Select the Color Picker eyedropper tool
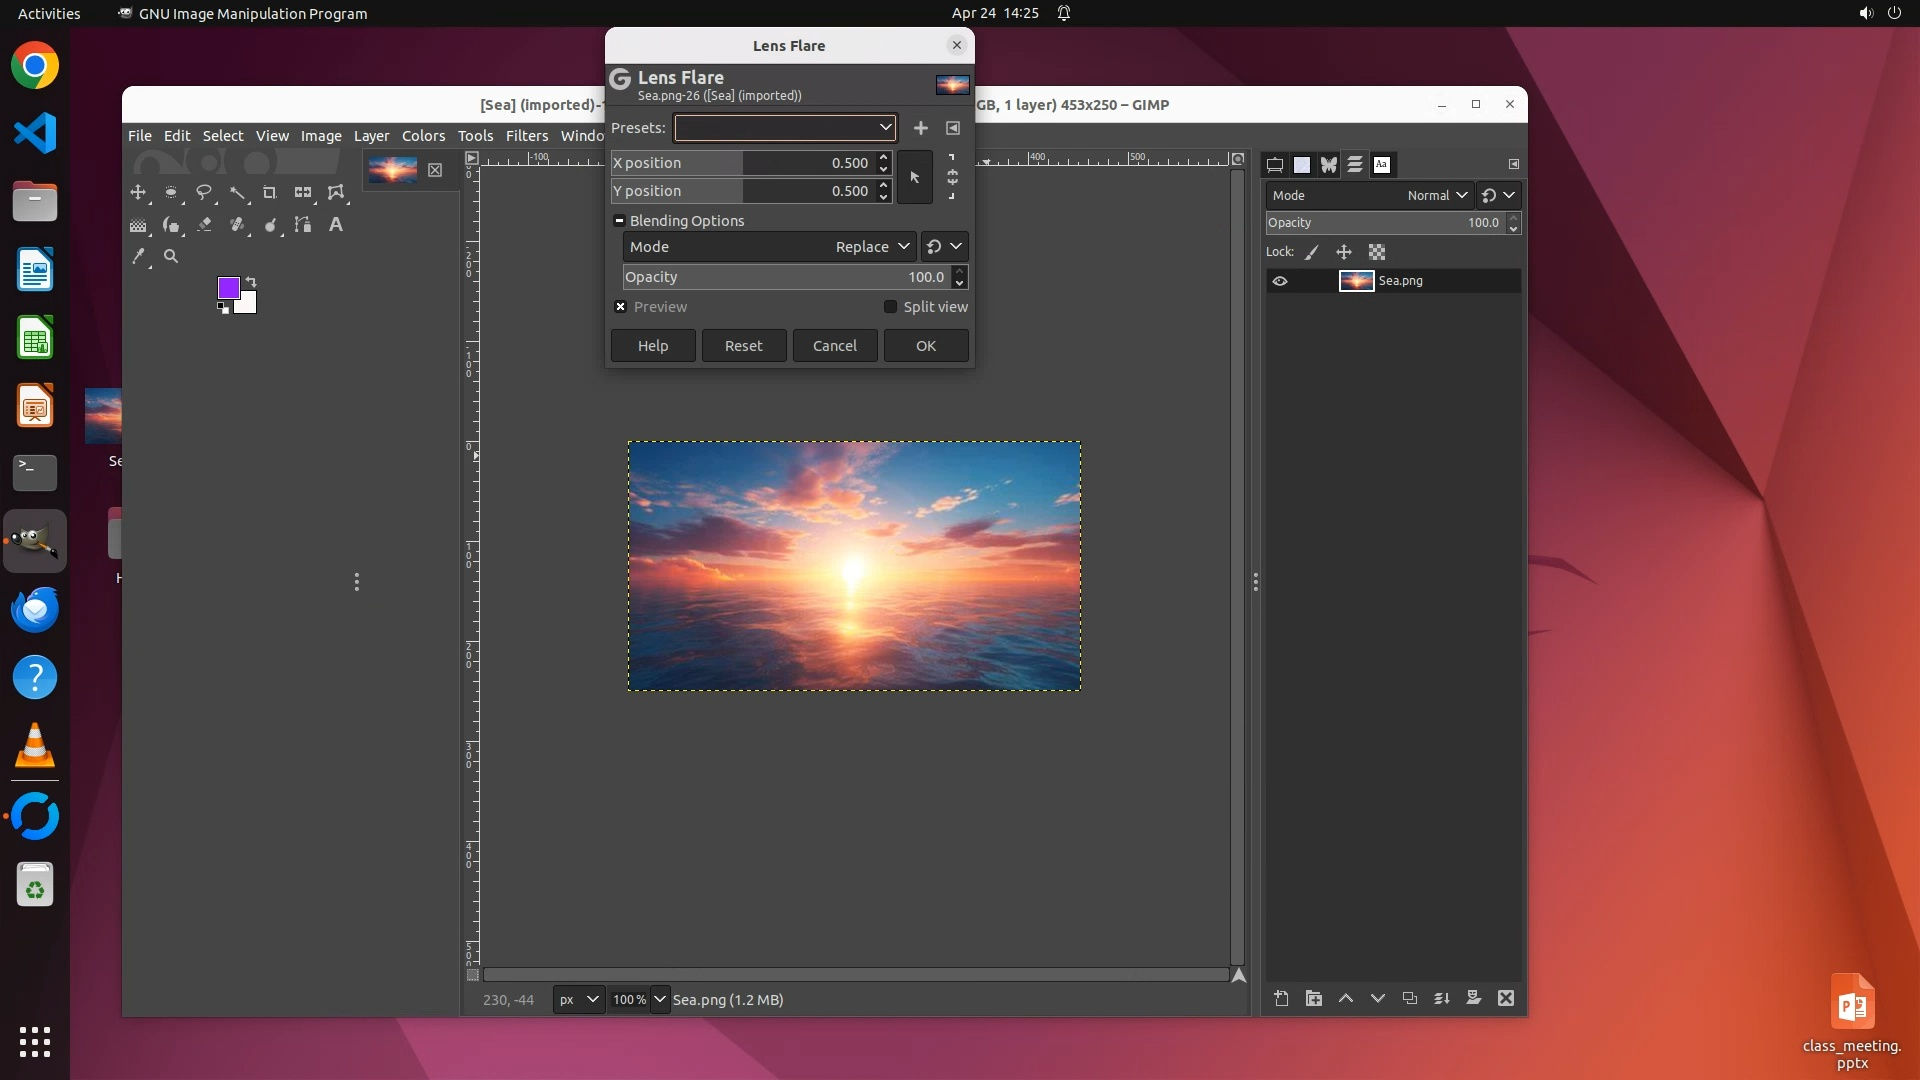1920x1080 pixels. click(138, 257)
